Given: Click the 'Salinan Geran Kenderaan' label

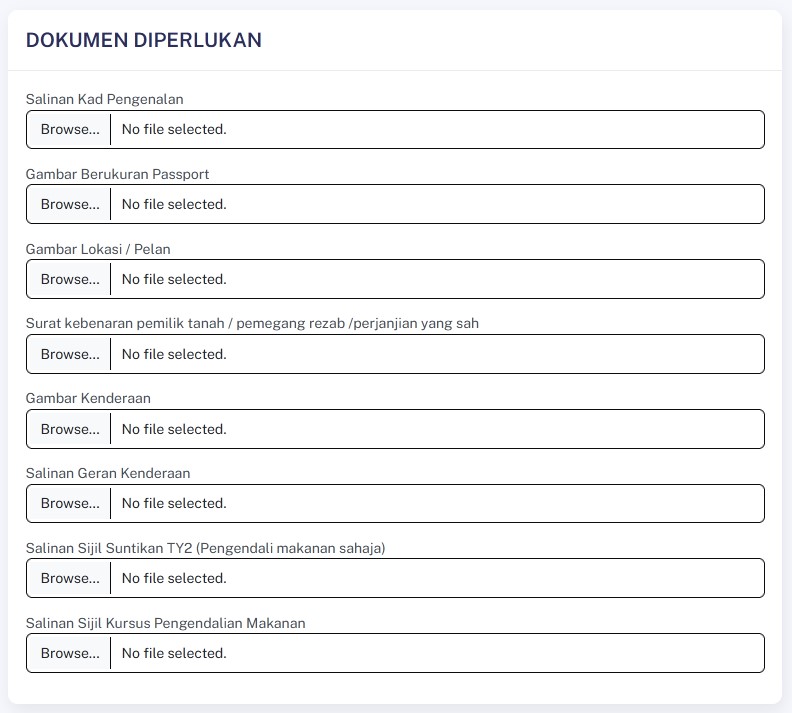Looking at the screenshot, I should (108, 473).
